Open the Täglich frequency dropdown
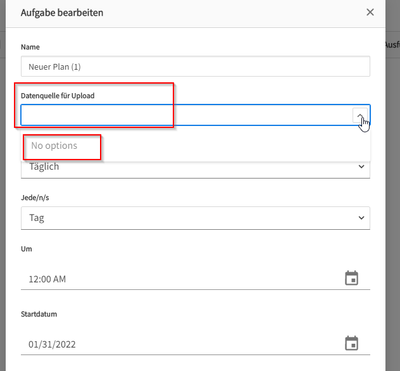The width and height of the screenshot is (400, 371). tap(195, 166)
